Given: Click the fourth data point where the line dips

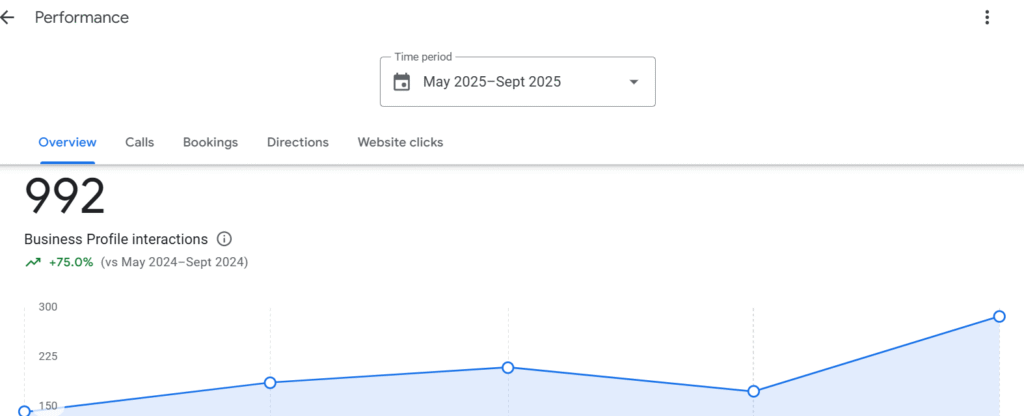Looking at the screenshot, I should 754,391.
